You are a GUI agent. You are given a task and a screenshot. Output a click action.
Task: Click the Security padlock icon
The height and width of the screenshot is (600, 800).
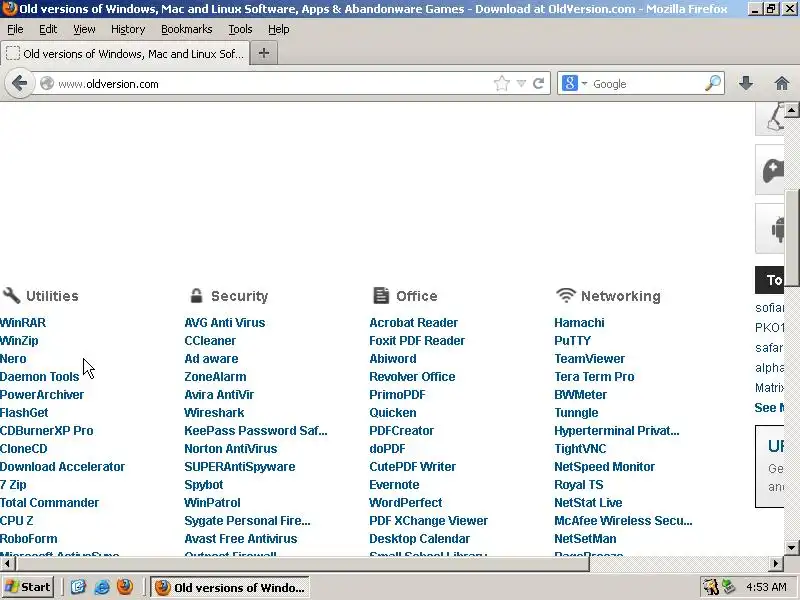coord(196,295)
